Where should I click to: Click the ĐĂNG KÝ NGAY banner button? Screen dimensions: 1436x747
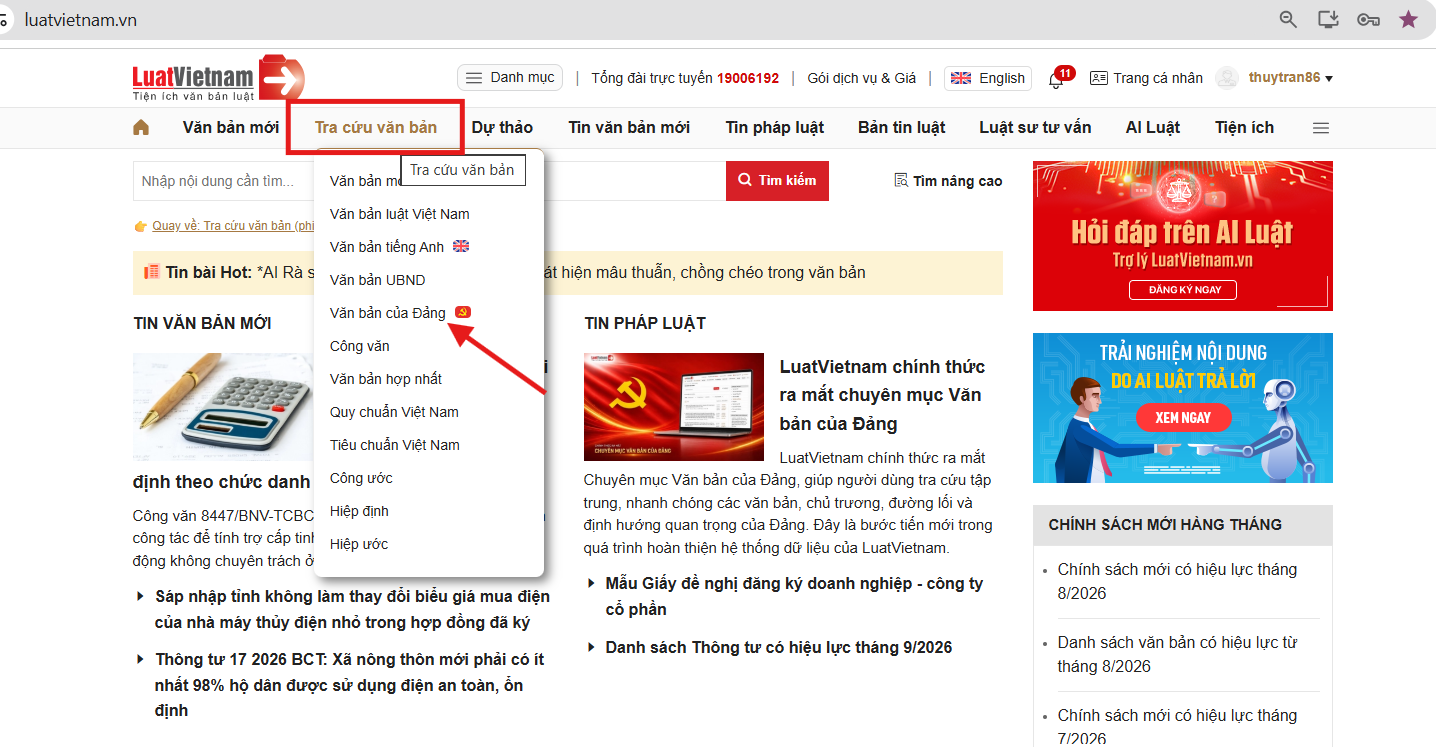tap(1183, 290)
